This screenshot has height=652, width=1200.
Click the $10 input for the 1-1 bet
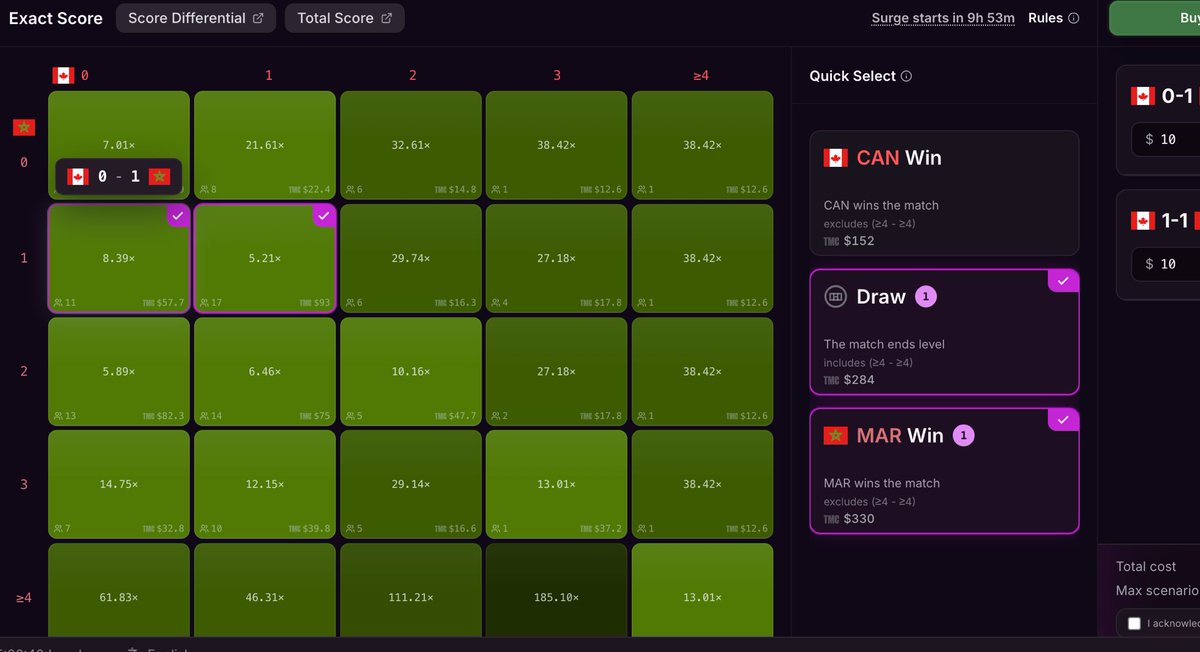tap(1166, 264)
